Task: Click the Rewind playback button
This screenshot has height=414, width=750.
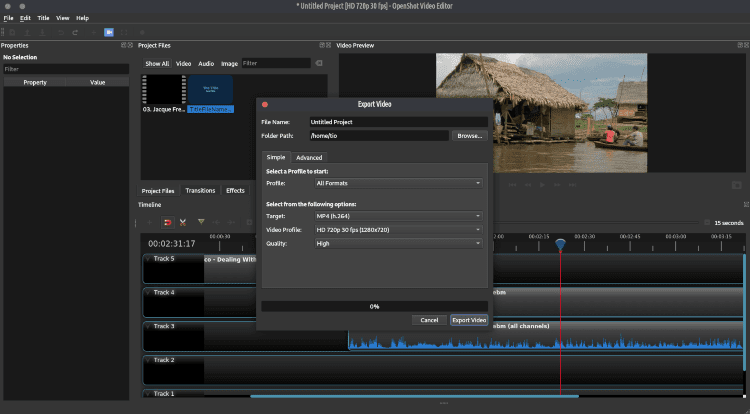Action: pyautogui.click(x=528, y=185)
